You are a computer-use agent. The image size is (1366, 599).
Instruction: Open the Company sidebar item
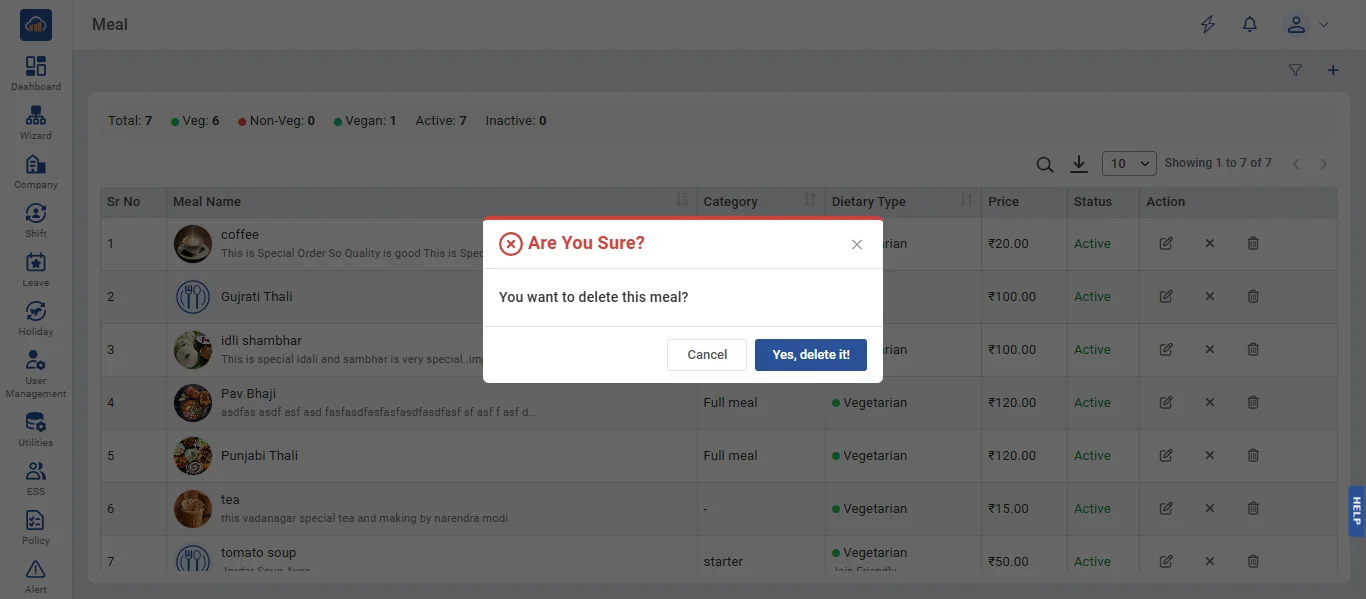coord(36,172)
